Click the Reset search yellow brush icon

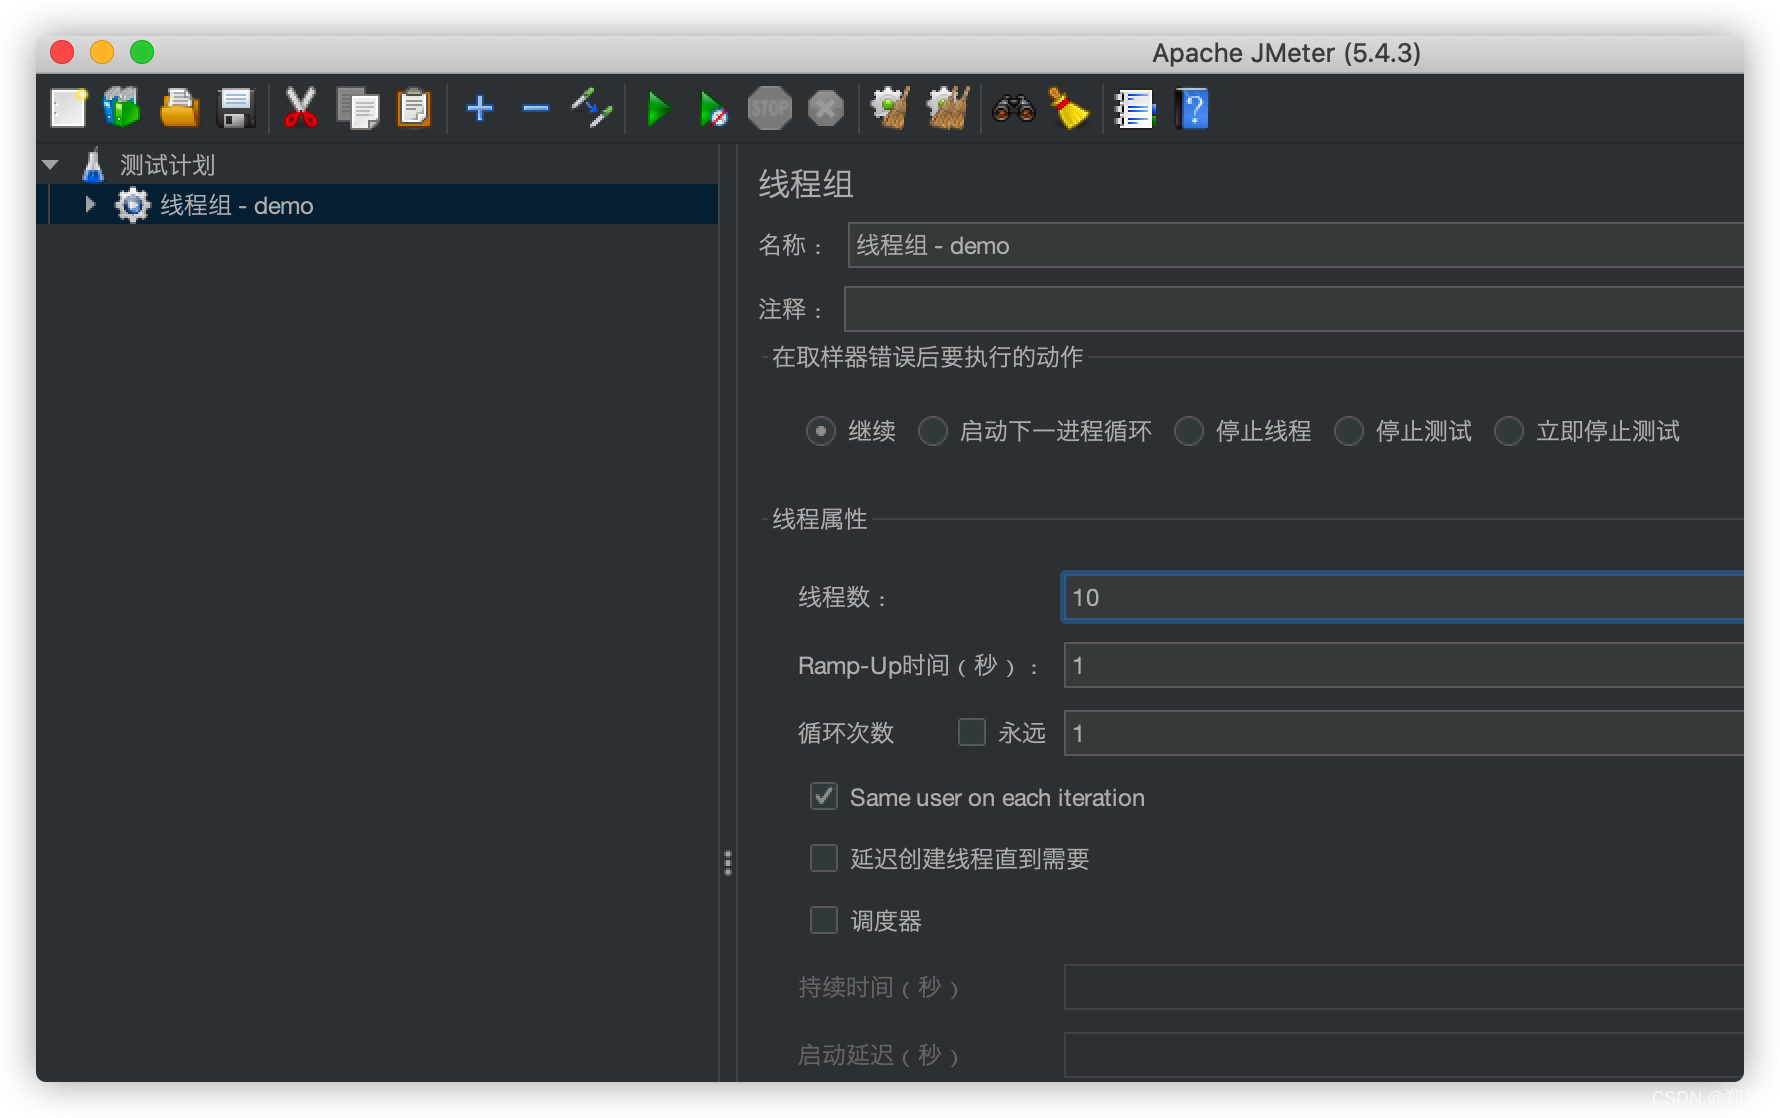(1068, 108)
